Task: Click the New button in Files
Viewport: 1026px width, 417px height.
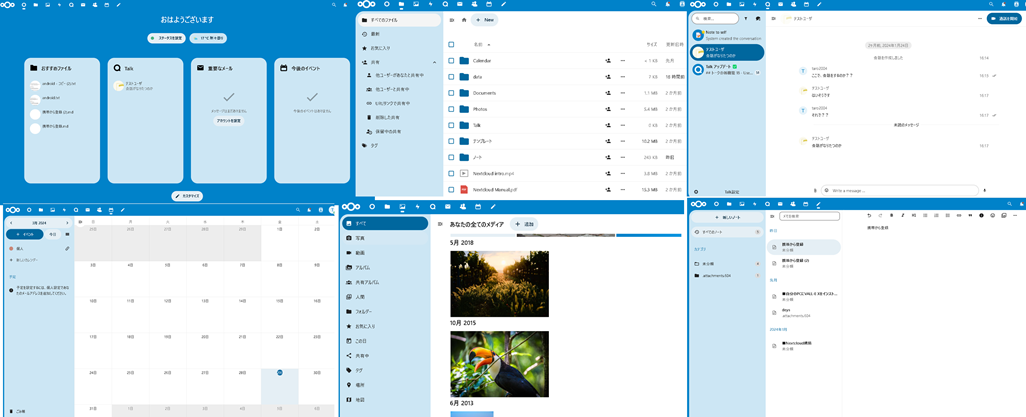Action: pyautogui.click(x=485, y=20)
